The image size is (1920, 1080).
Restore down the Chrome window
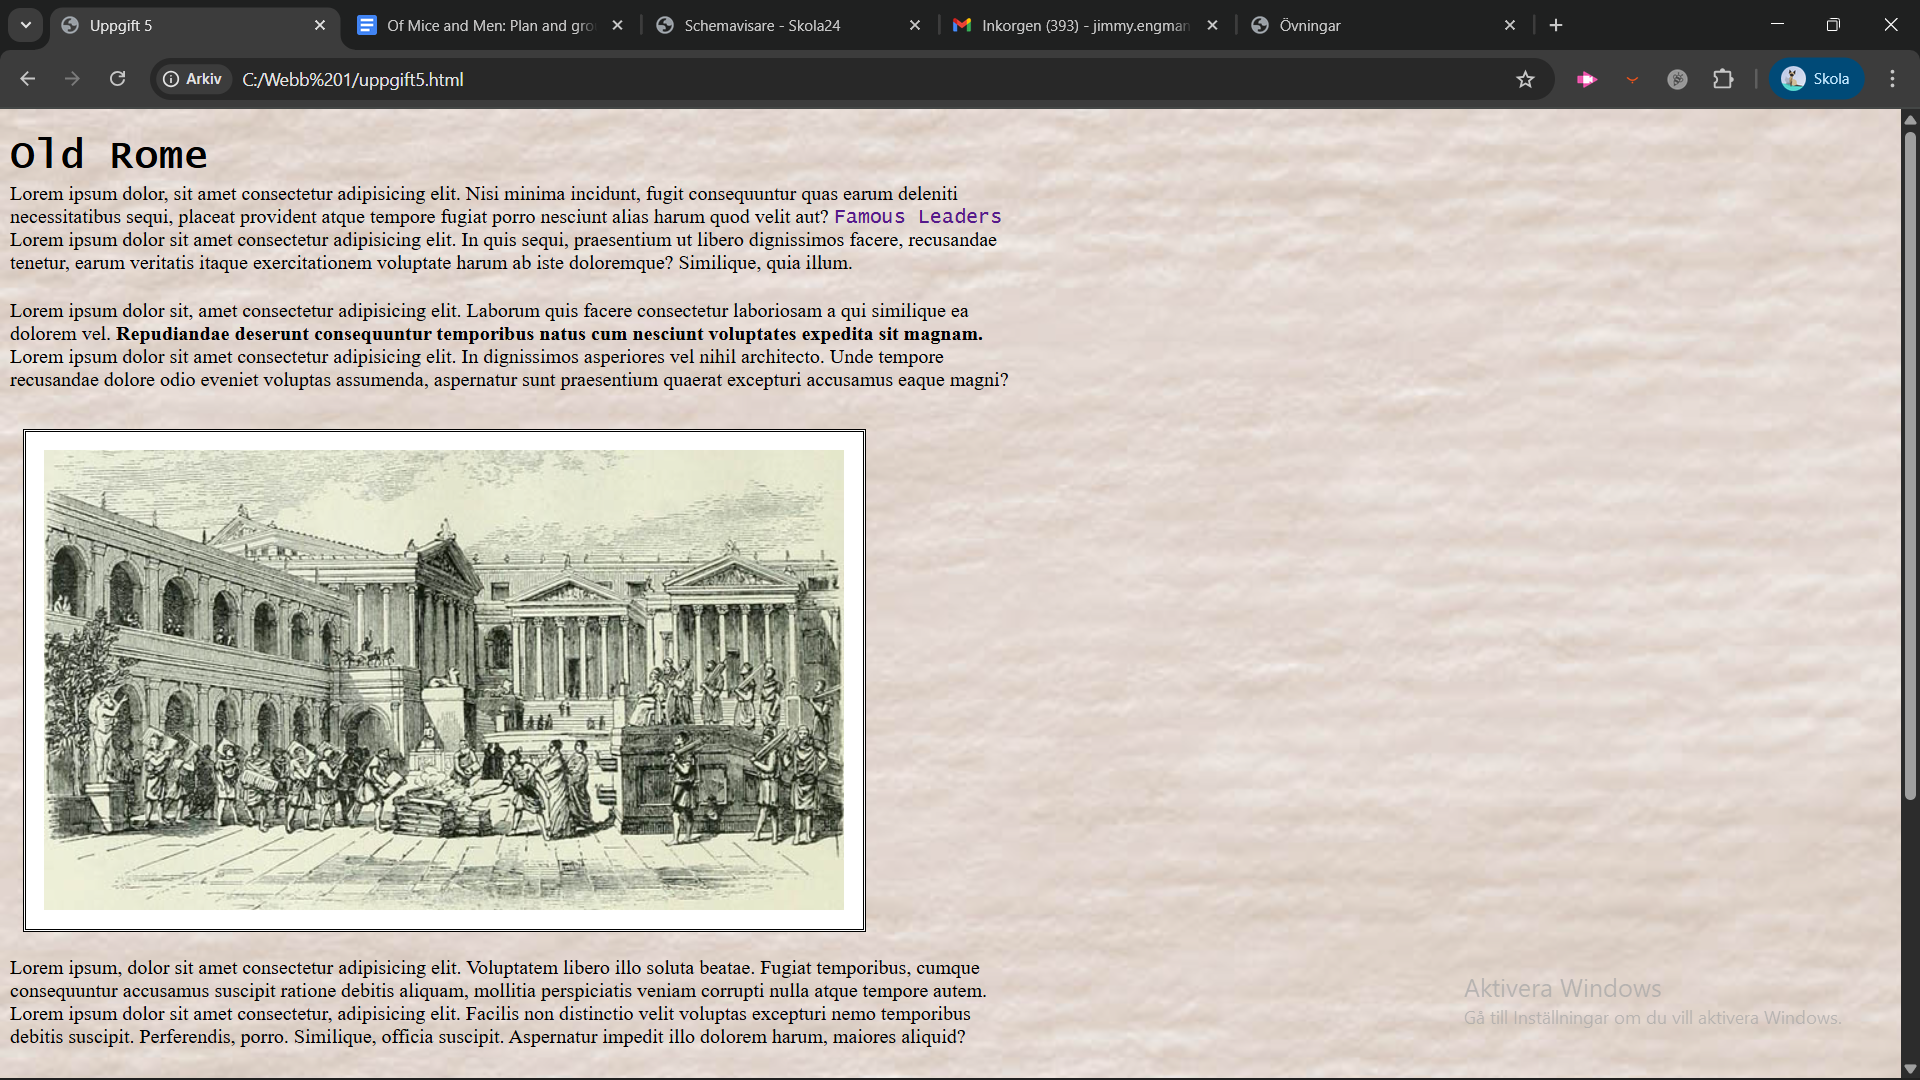click(x=1833, y=25)
